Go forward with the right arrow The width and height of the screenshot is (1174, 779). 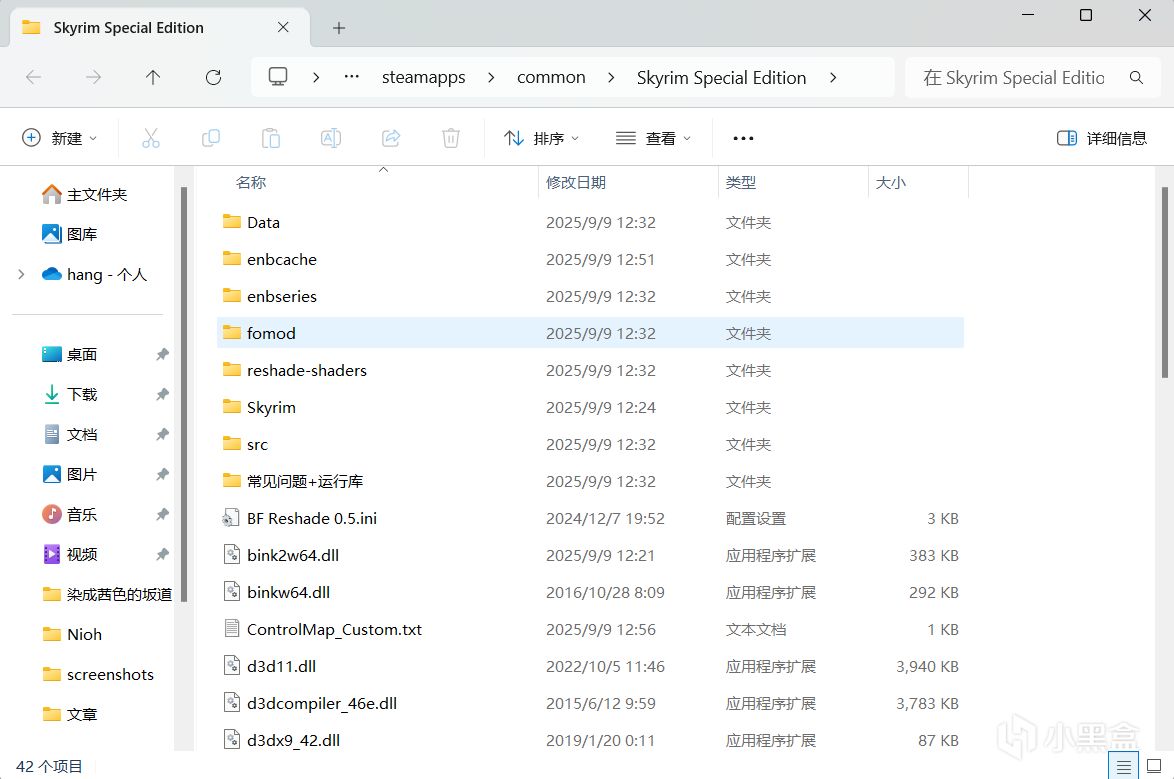pyautogui.click(x=93, y=77)
